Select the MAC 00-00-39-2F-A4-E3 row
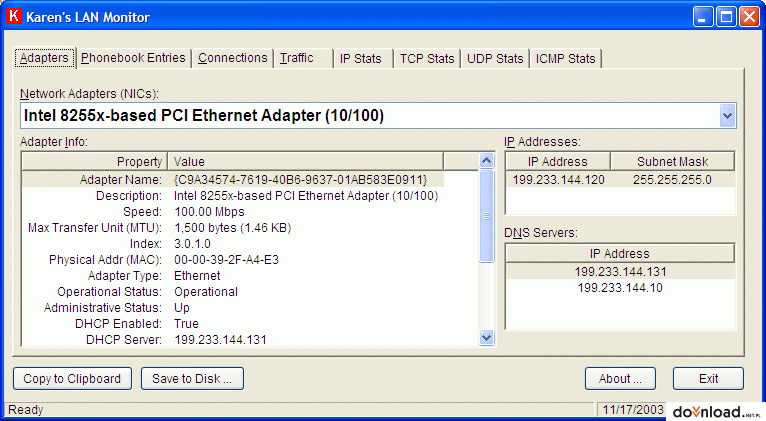Viewport: 766px width, 421px height. click(x=233, y=260)
